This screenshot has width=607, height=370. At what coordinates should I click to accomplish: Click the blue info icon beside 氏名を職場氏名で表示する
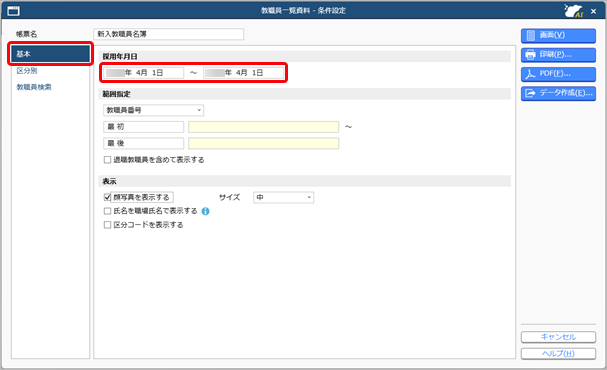pos(206,211)
